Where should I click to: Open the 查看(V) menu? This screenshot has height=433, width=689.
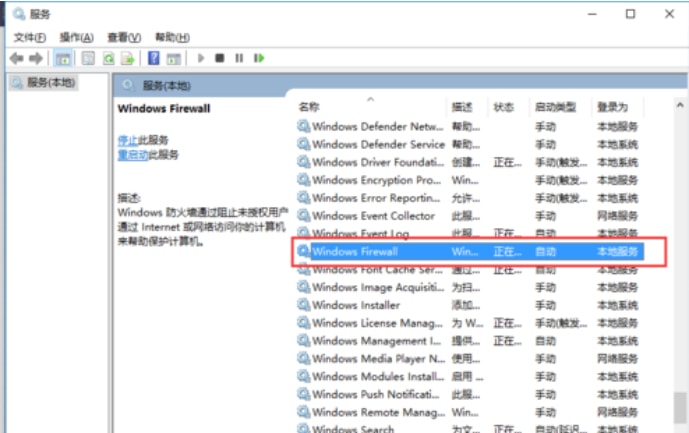point(124,37)
